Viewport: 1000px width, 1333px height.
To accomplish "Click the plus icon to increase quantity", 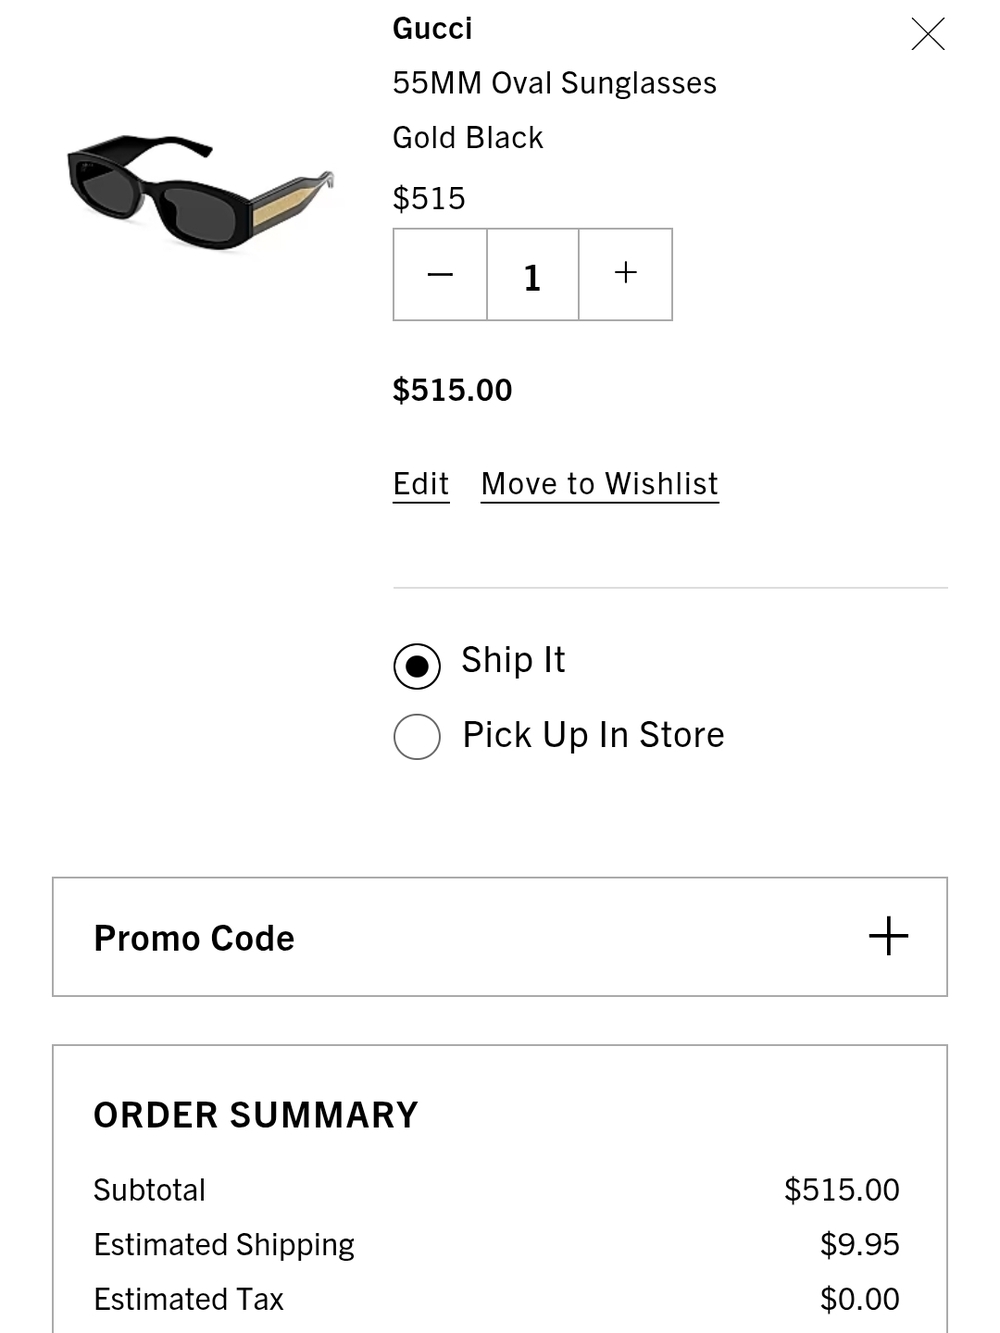I will click(626, 272).
